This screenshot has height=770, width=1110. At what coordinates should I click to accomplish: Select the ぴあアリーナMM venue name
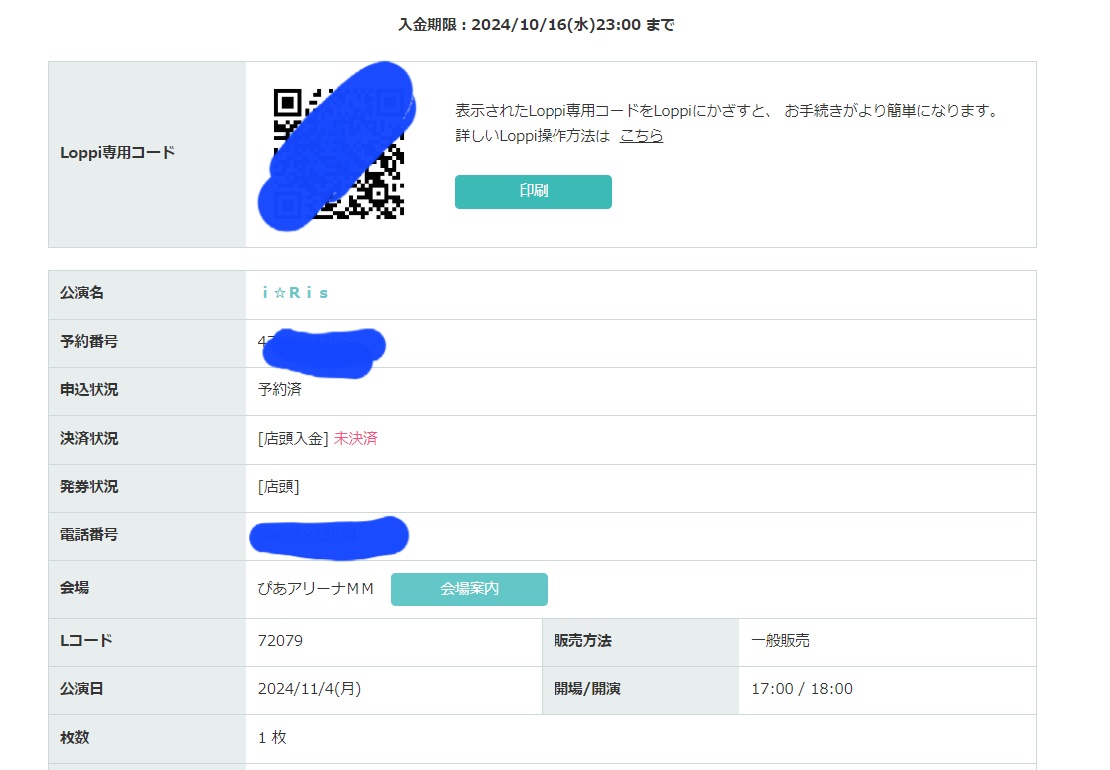point(315,589)
